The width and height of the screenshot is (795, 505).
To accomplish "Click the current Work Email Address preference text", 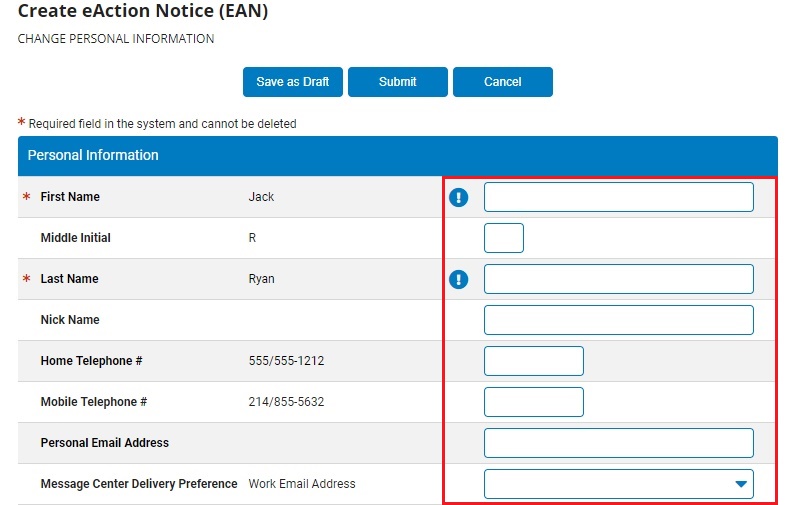I will tap(302, 484).
